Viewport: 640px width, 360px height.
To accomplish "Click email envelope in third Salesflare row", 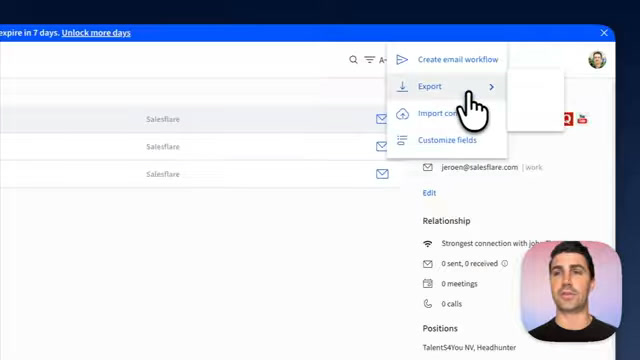I will coord(382,174).
